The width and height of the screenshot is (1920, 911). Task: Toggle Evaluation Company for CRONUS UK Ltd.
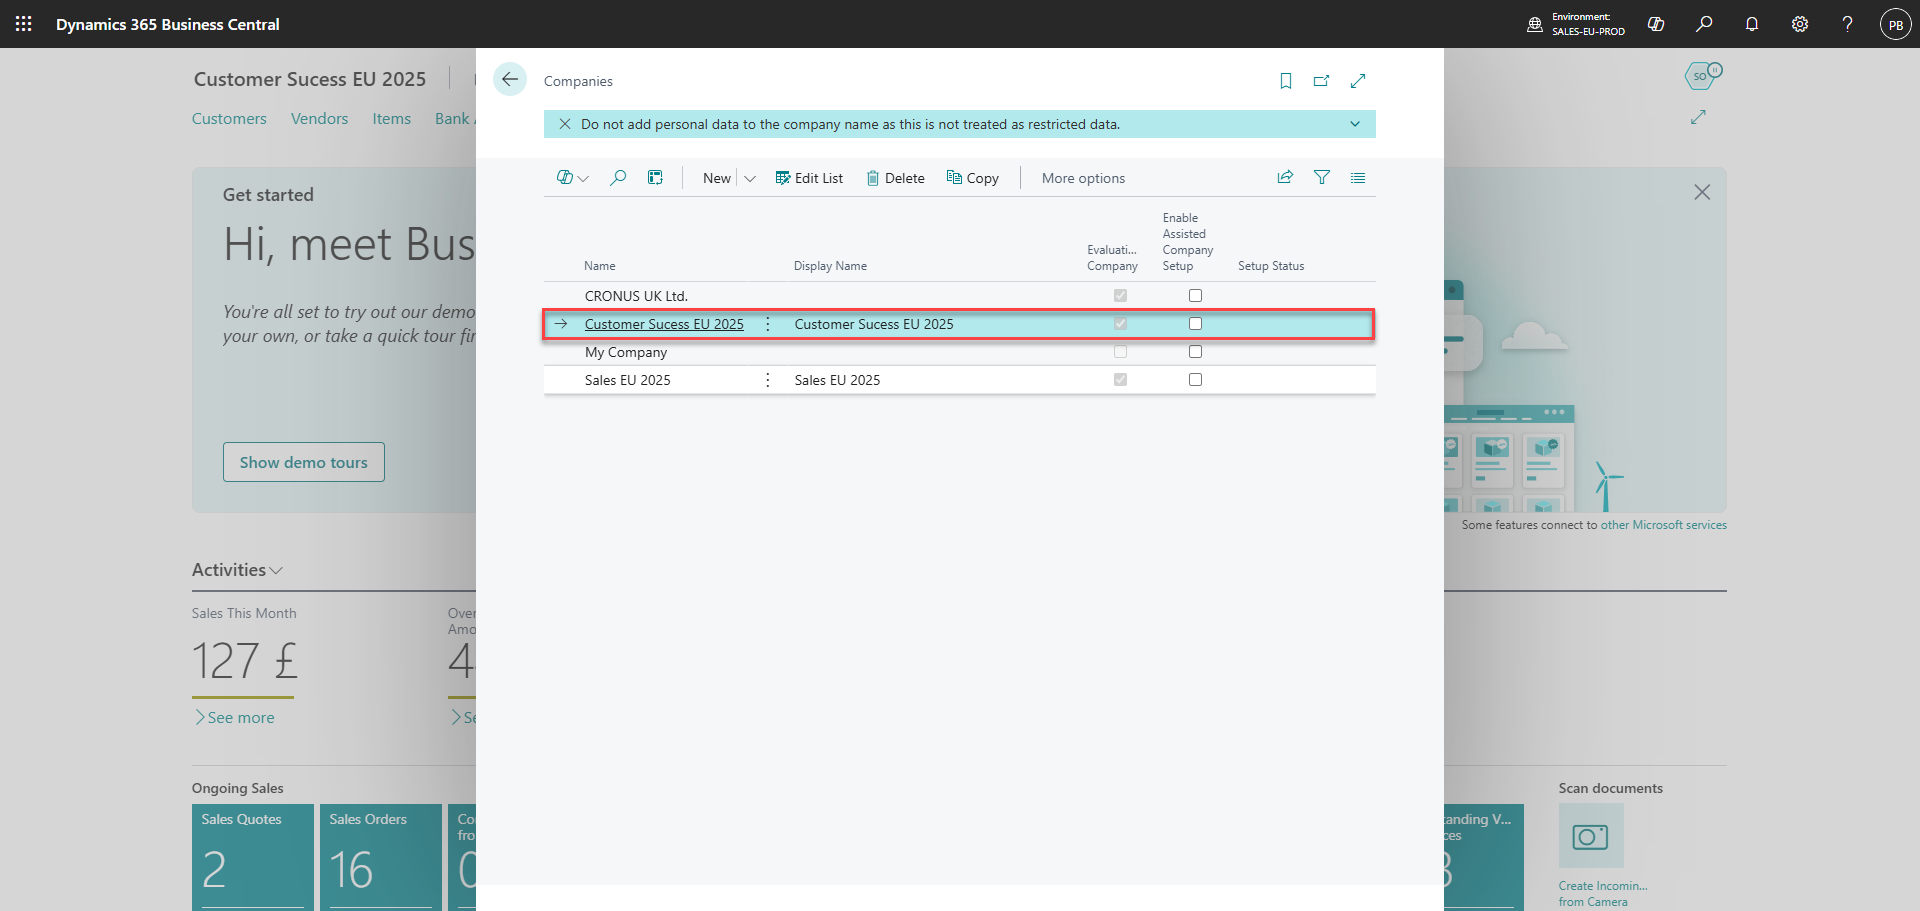pyautogui.click(x=1120, y=296)
